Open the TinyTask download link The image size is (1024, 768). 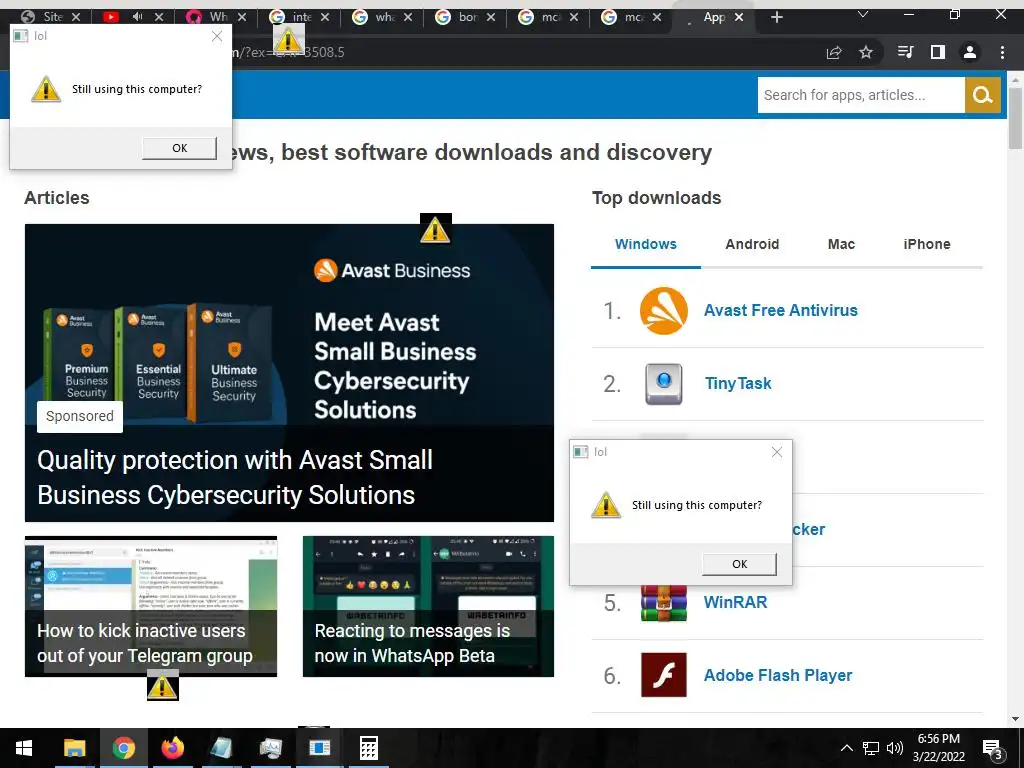(738, 383)
